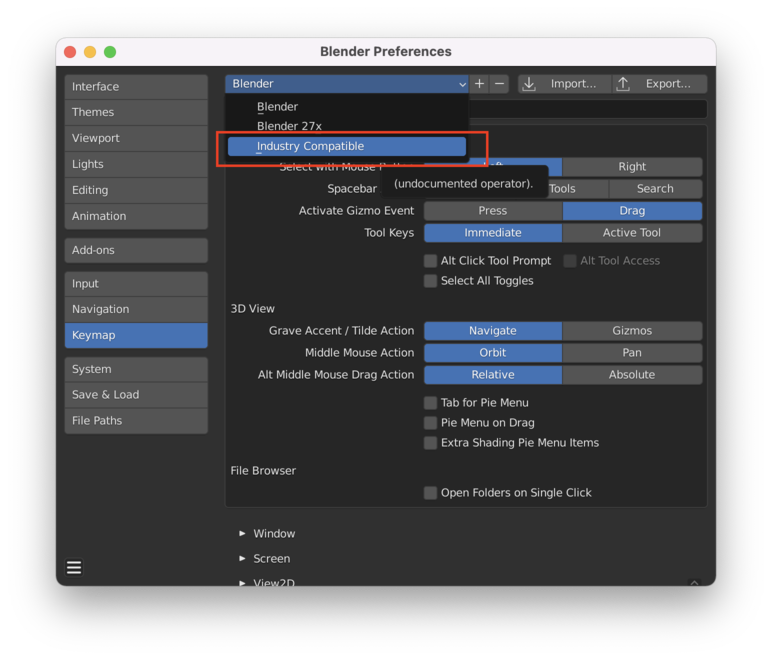Screen dimensions: 772x660
Task: Go to Input preferences
Action: [x=136, y=283]
